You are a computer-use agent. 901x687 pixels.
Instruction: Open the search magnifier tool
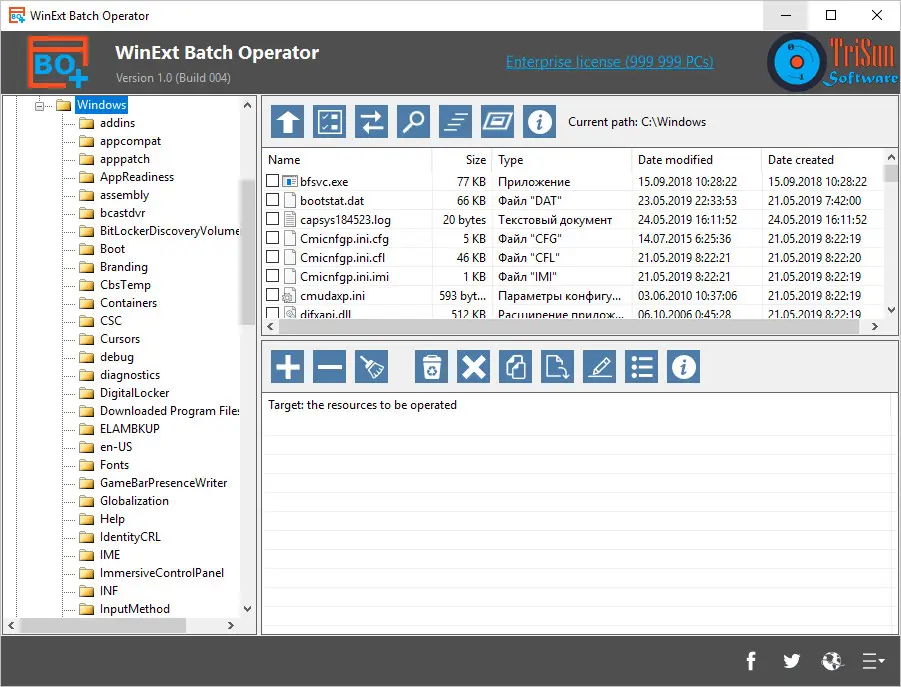click(x=413, y=121)
